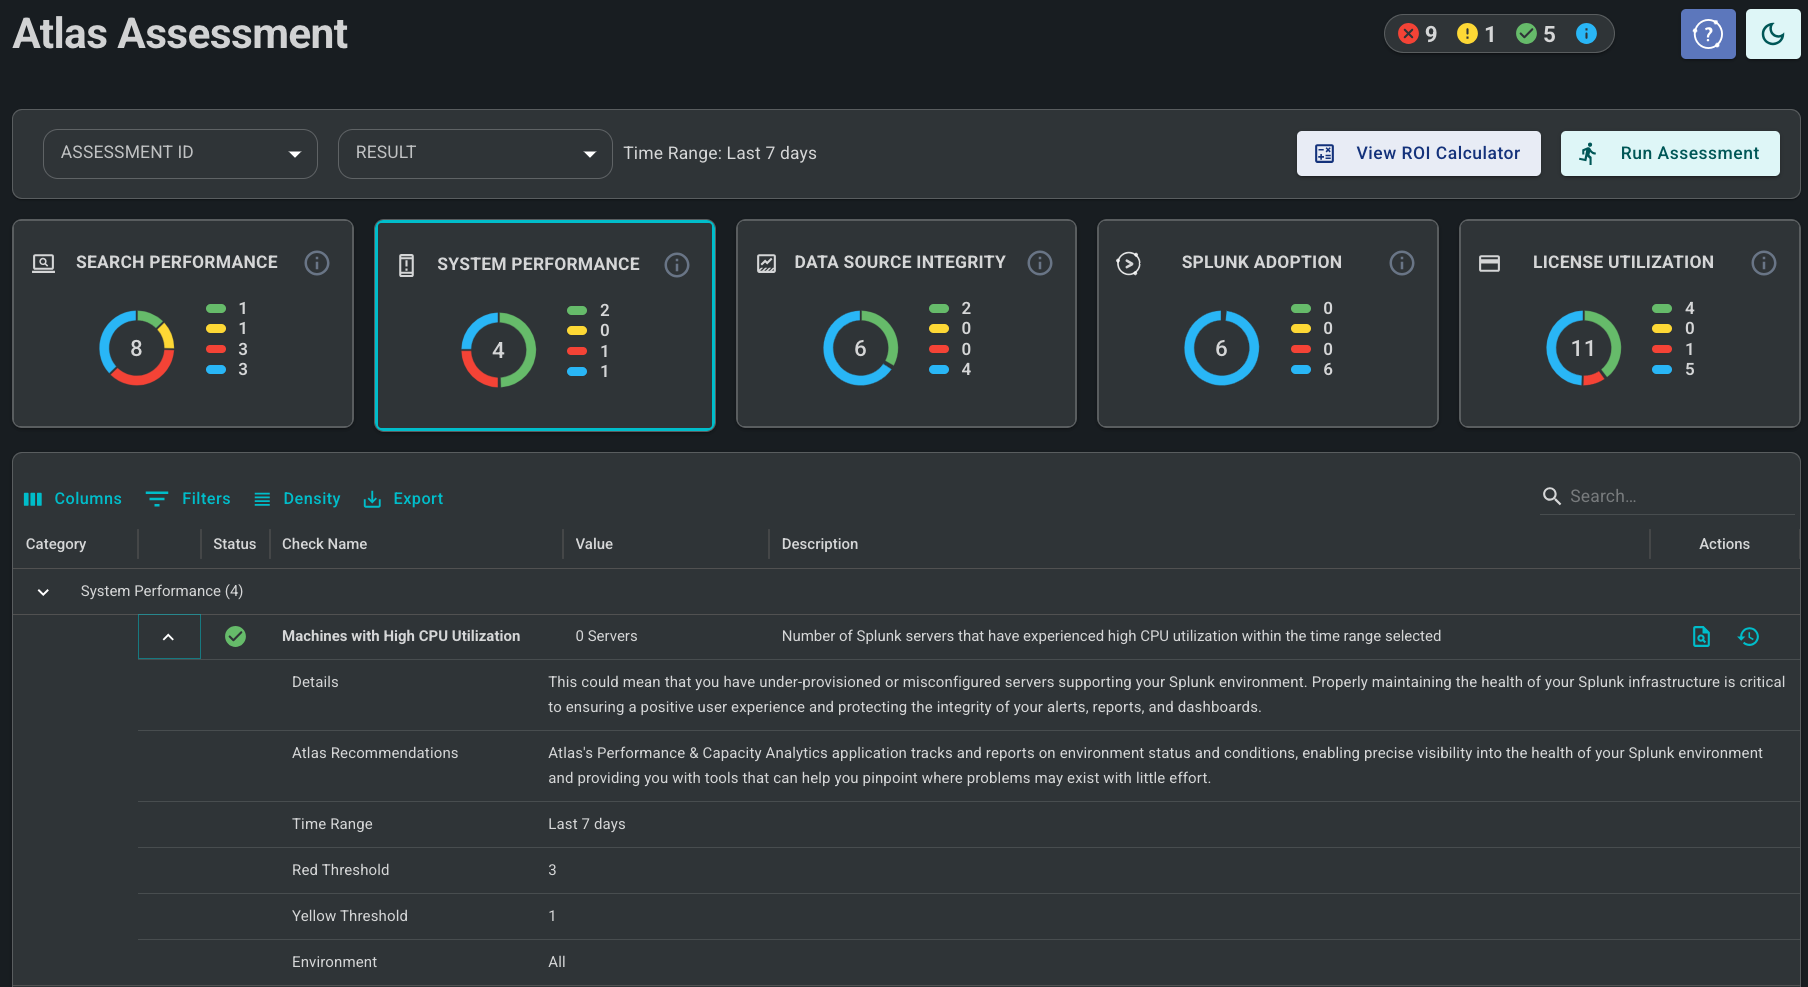Click blue legend swatch in License Utilization card
The width and height of the screenshot is (1808, 987).
coord(1662,369)
